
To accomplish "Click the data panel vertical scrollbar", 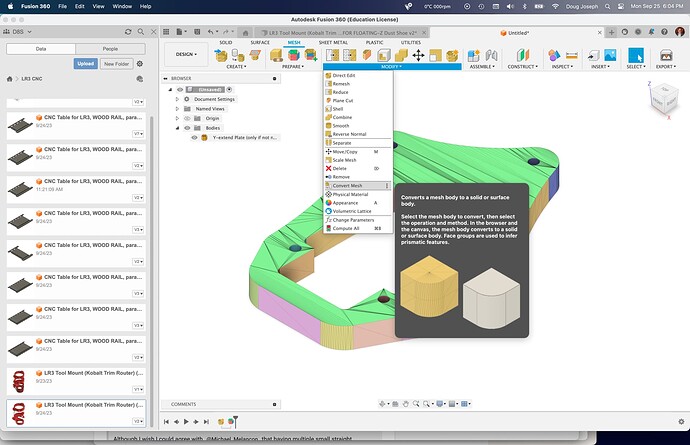I will pos(152,271).
